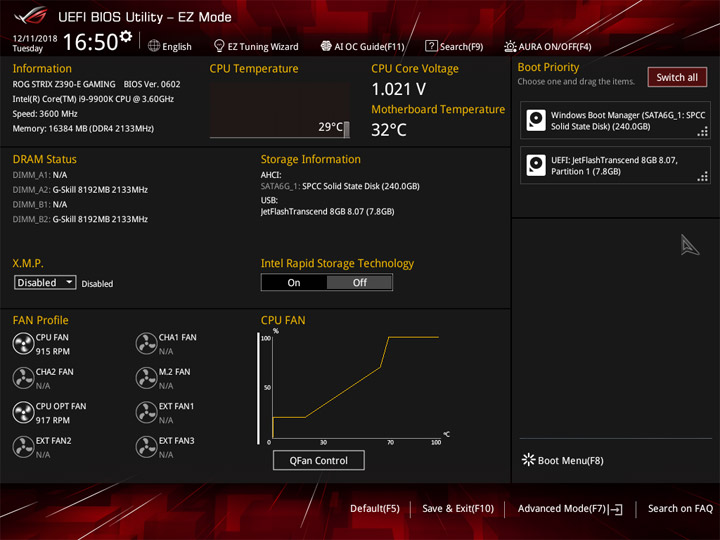
Task: Click the time settings gear icon
Action: (125, 36)
